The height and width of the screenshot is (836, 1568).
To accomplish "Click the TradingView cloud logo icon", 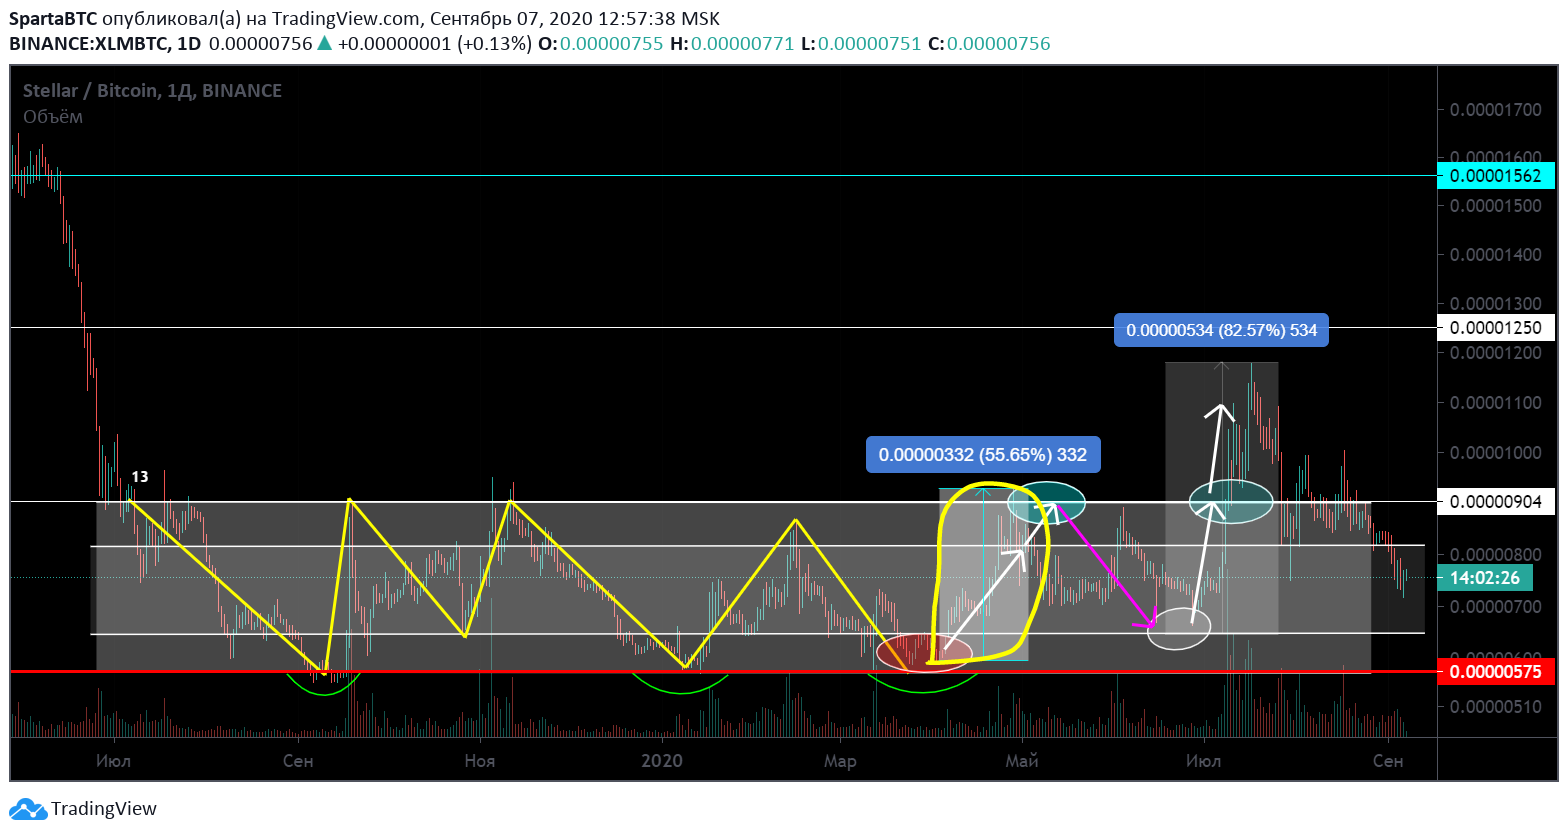I will click(28, 809).
